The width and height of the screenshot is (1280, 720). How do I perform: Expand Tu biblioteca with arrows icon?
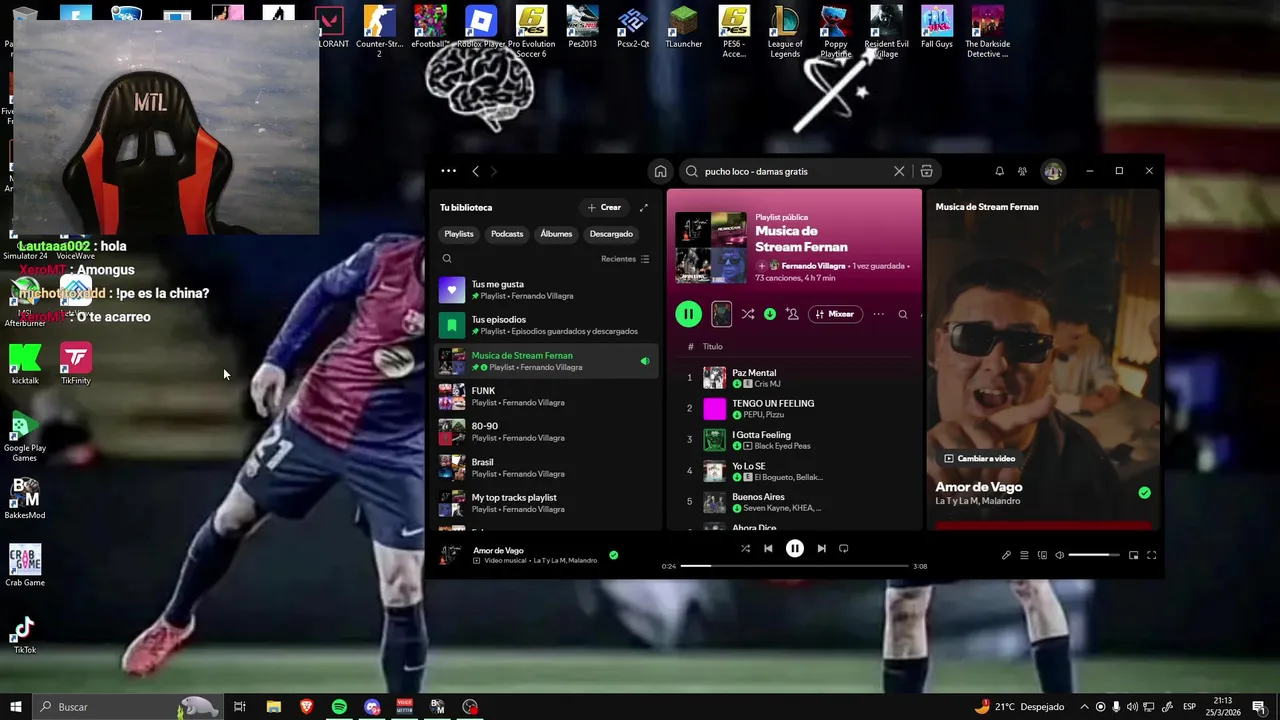pyautogui.click(x=644, y=207)
